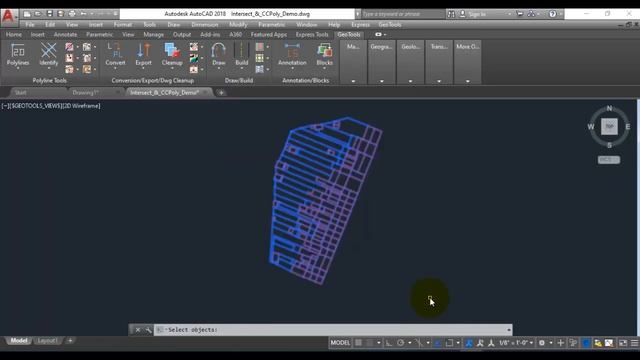Viewport: 640px width, 360px height.
Task: Toggle hardware acceleration blue circle icon
Action: tap(586, 343)
